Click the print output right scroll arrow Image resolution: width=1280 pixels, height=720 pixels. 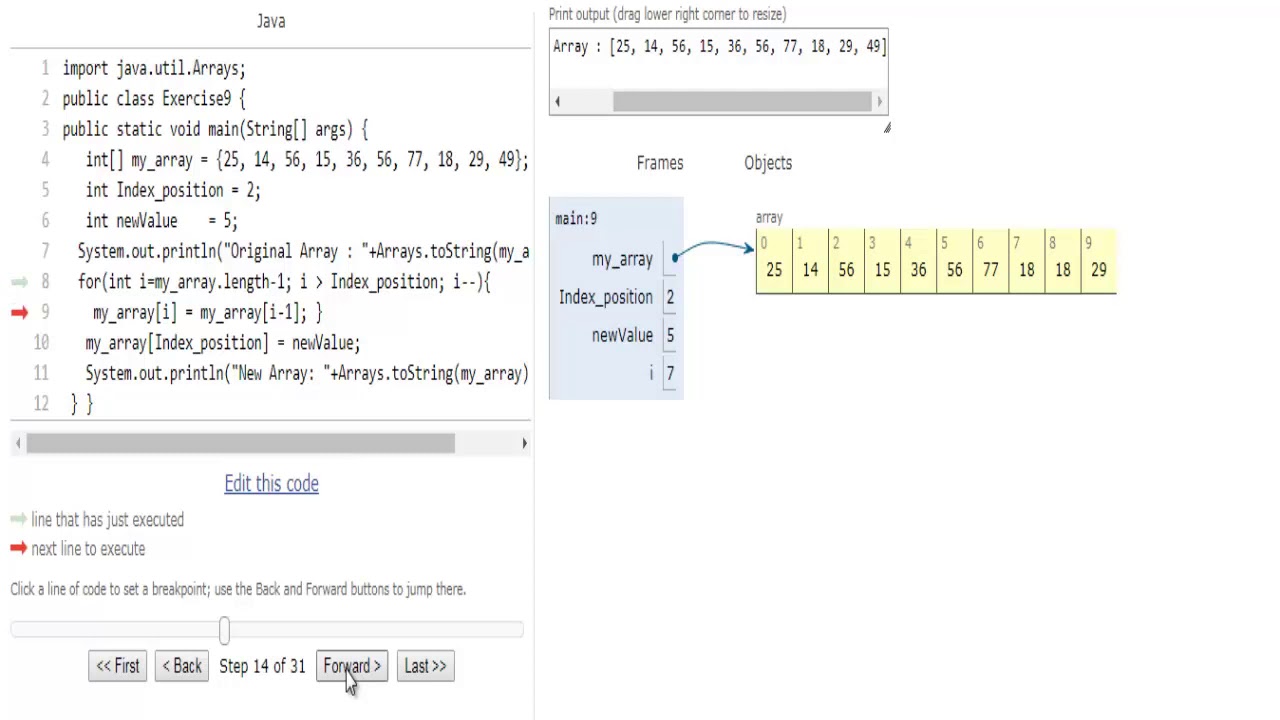pos(879,101)
